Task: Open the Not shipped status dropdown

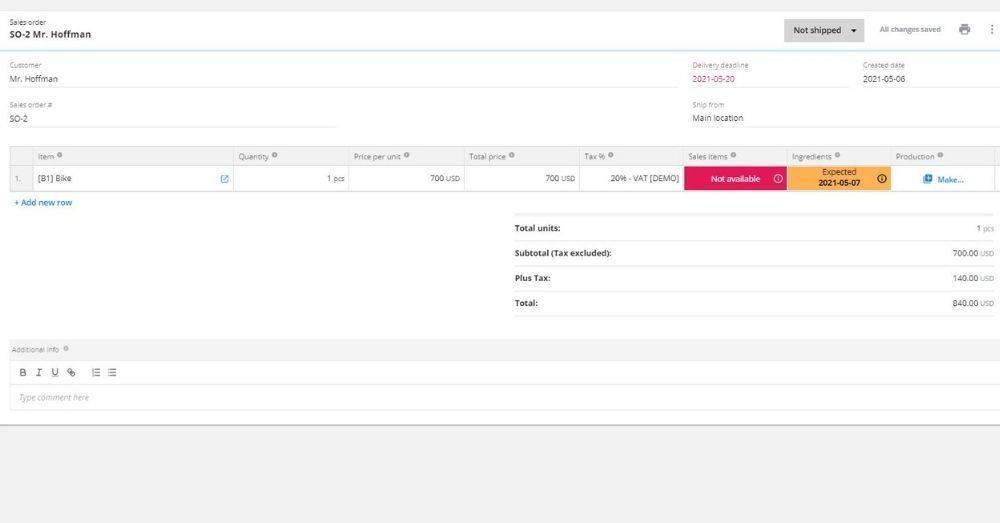Action: click(824, 30)
